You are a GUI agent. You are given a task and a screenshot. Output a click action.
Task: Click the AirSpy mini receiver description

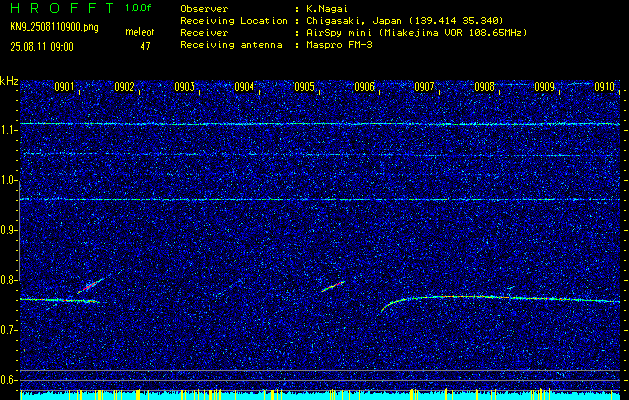[x=416, y=32]
